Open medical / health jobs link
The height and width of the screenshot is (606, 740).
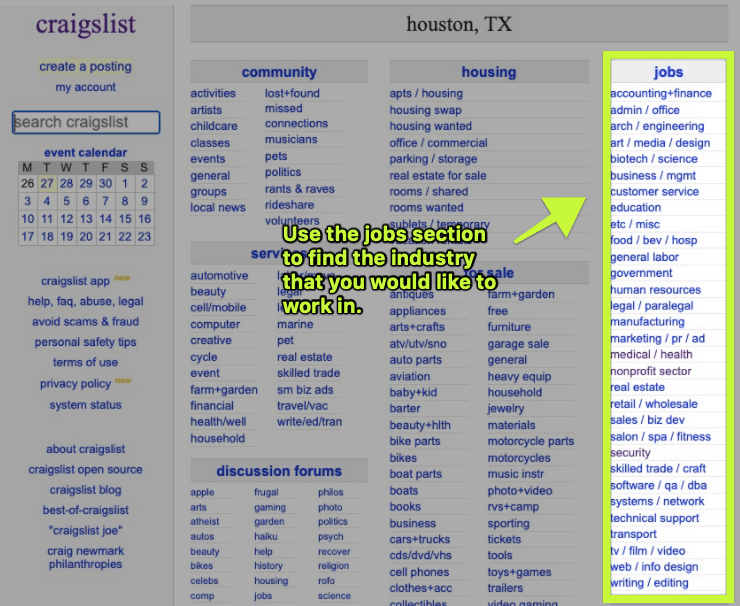click(x=651, y=354)
